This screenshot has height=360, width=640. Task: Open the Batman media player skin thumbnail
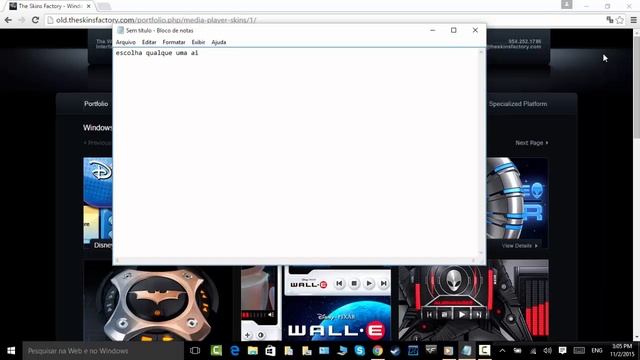[x=157, y=301]
